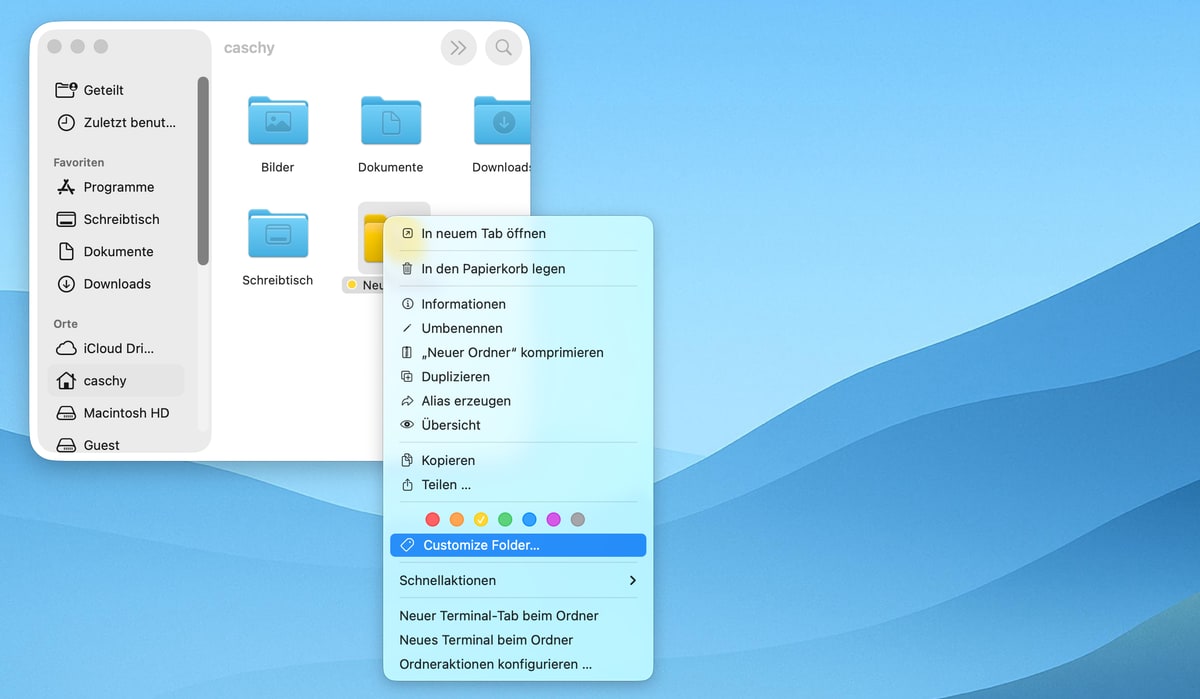Expand the toolbar overflow double-chevron button
1200x699 pixels.
pyautogui.click(x=458, y=47)
